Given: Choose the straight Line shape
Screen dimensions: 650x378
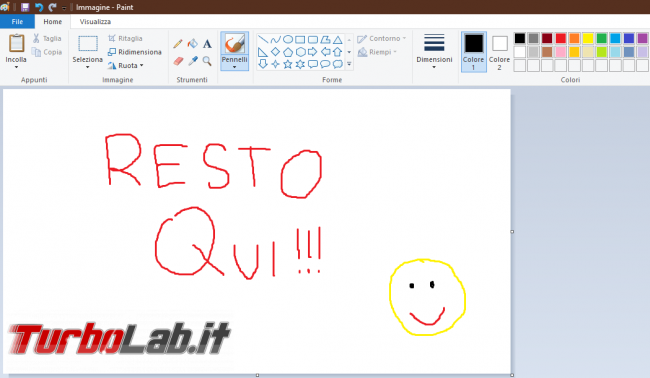Looking at the screenshot, I should point(263,40).
